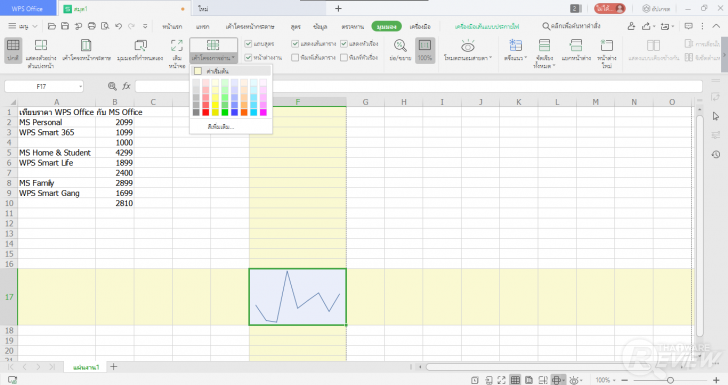Click the Print Preview icon
728x385 pixels.
click(105, 26)
